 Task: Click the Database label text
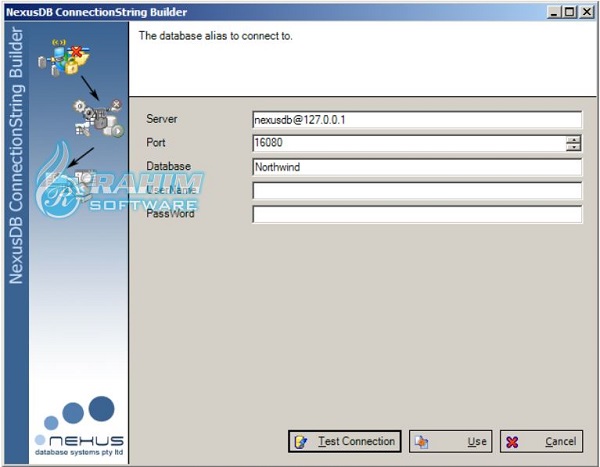168,166
